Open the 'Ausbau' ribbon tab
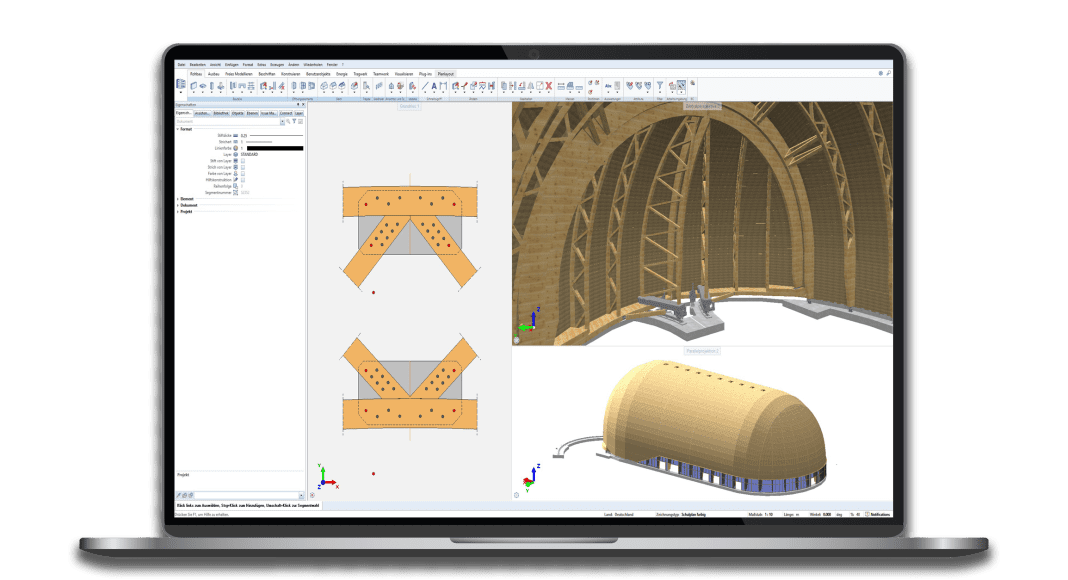Screen dimensions: 1068x580 coord(213,73)
